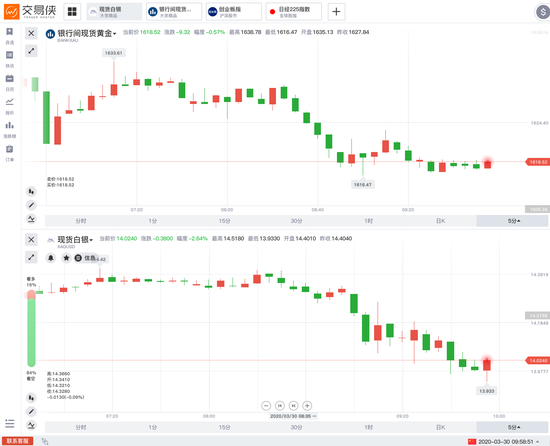Click the 2020/03/30 08:35 date label
Image resolution: width=550 pixels, height=446 pixels.
pos(294,416)
